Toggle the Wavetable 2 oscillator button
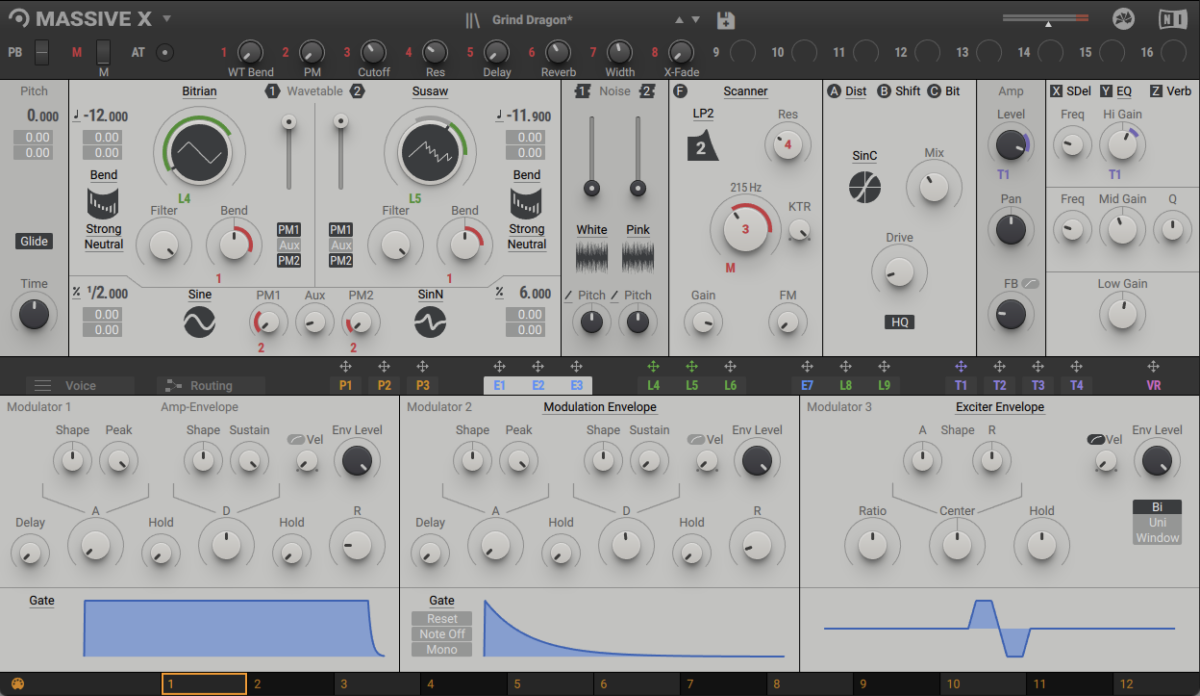Viewport: 1200px width, 696px height. tap(357, 91)
